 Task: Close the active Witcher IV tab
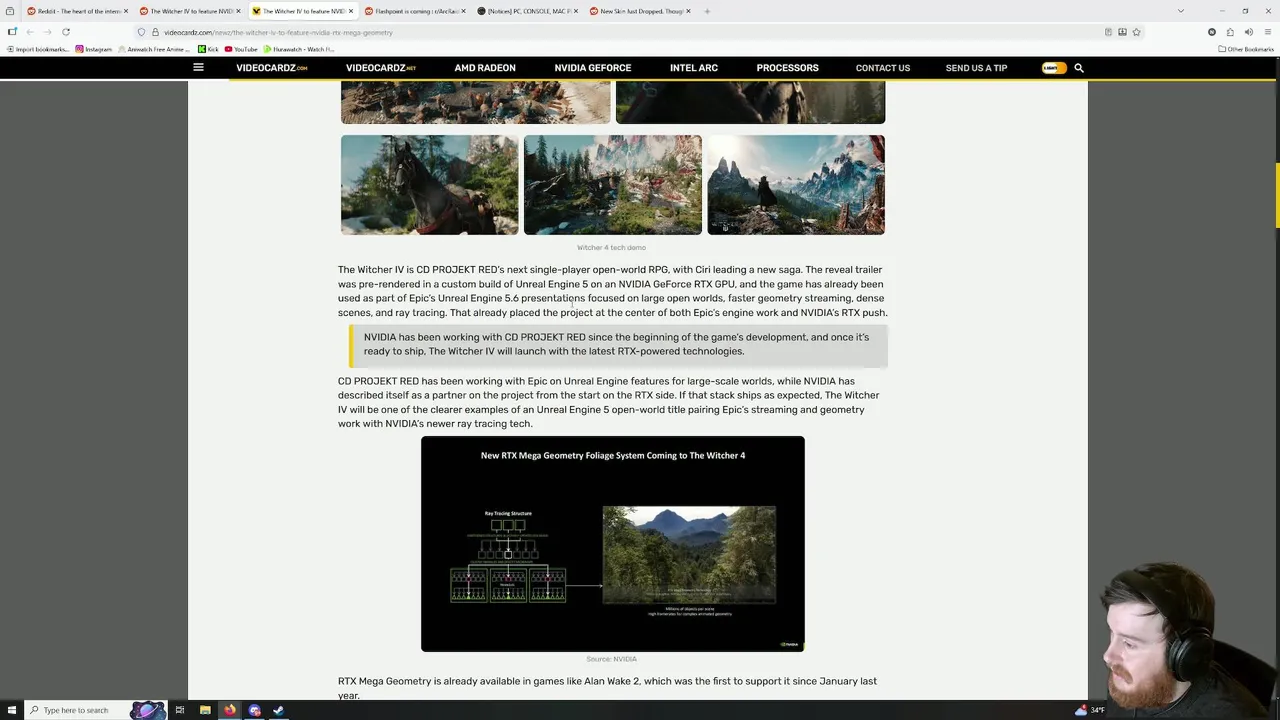point(350,11)
